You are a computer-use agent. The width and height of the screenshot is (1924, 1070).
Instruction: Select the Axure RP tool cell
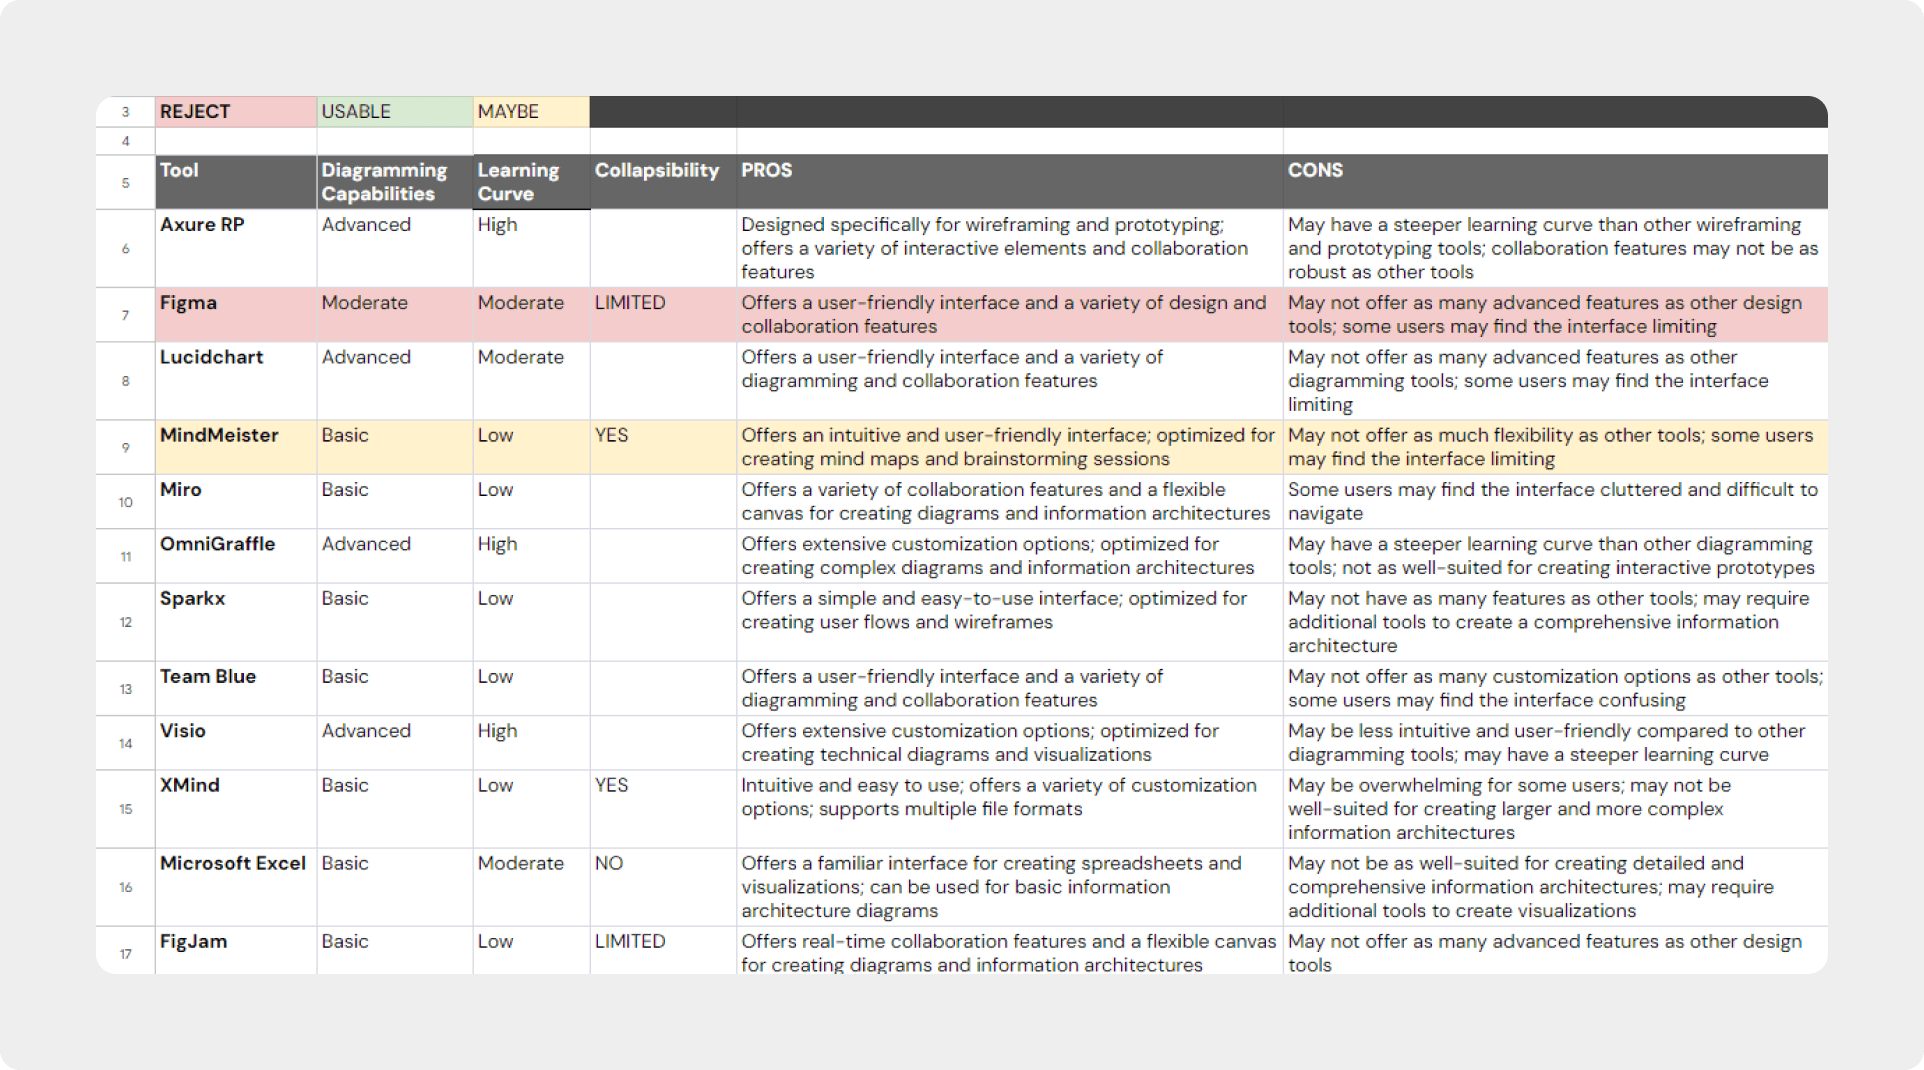coord(236,248)
